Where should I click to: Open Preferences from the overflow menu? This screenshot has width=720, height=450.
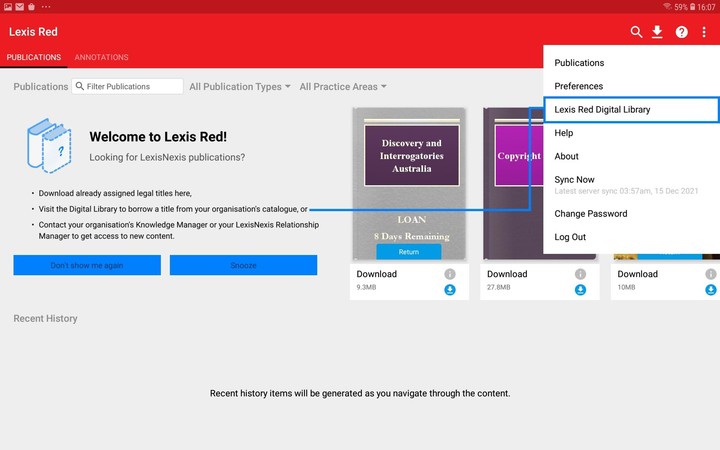tap(631, 86)
